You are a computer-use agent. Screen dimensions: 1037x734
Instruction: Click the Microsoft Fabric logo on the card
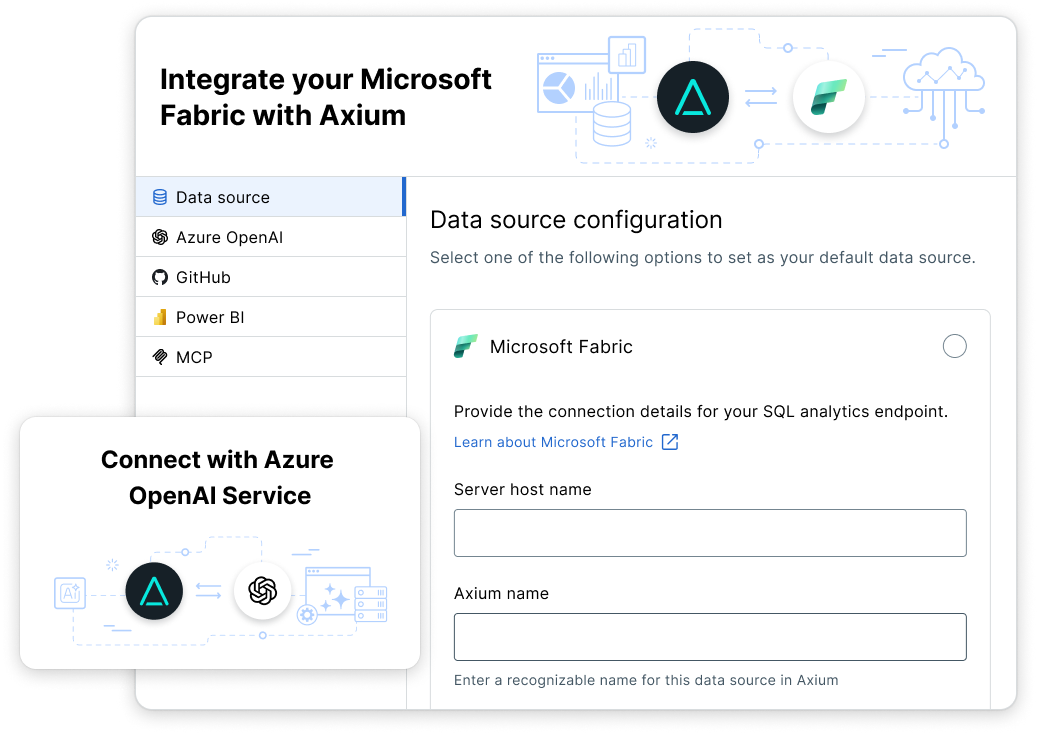[466, 346]
